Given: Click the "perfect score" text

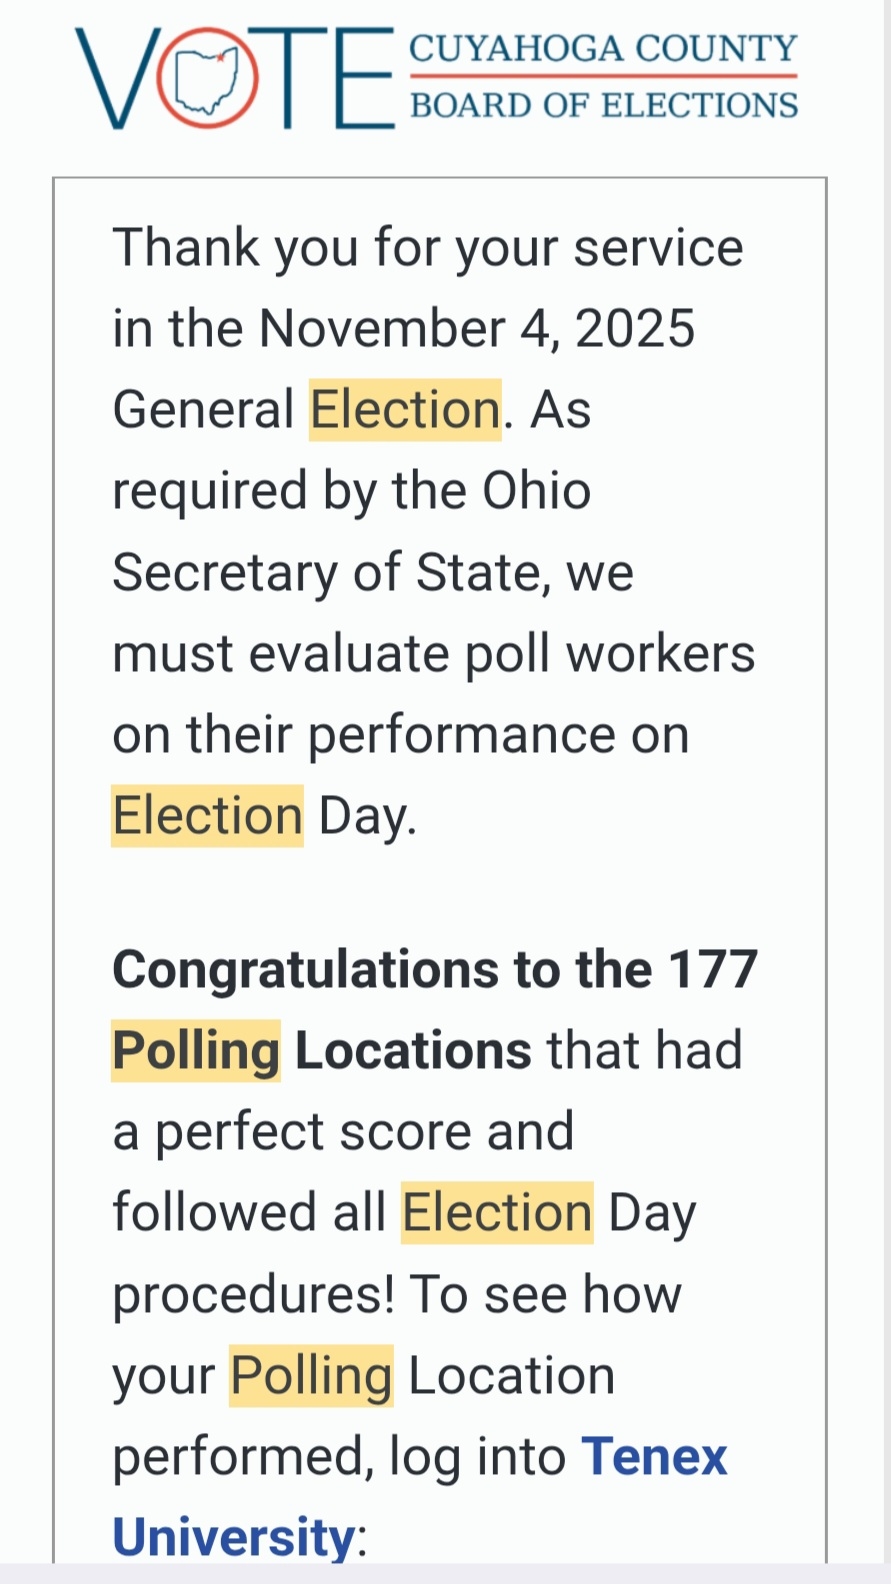Looking at the screenshot, I should [x=315, y=1132].
